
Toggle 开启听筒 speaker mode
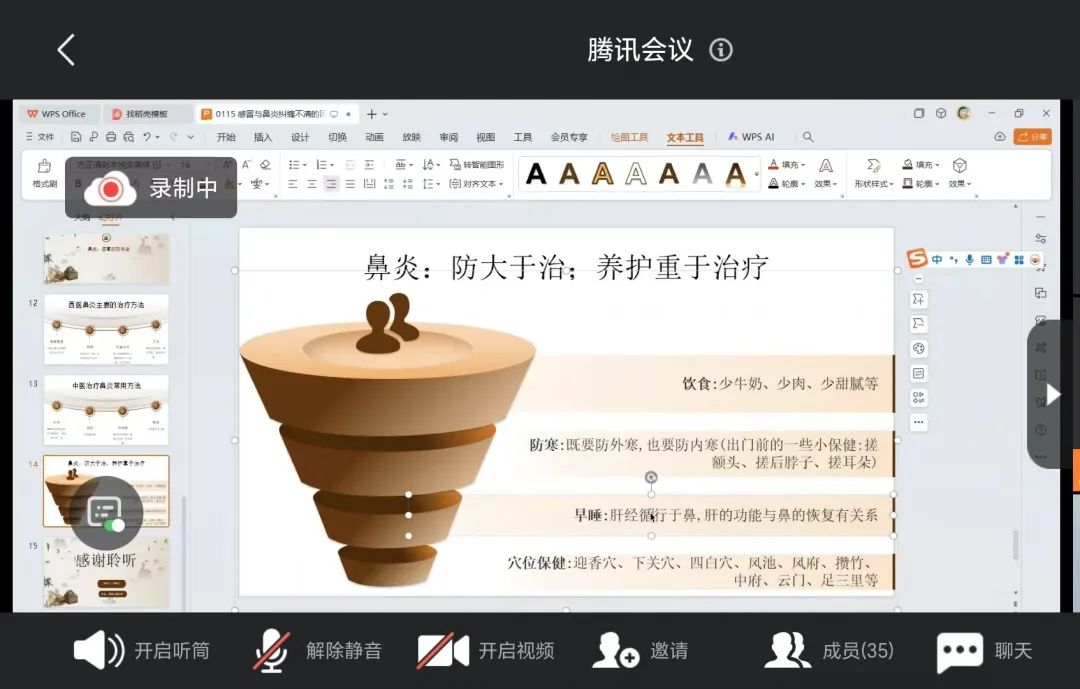click(x=140, y=650)
